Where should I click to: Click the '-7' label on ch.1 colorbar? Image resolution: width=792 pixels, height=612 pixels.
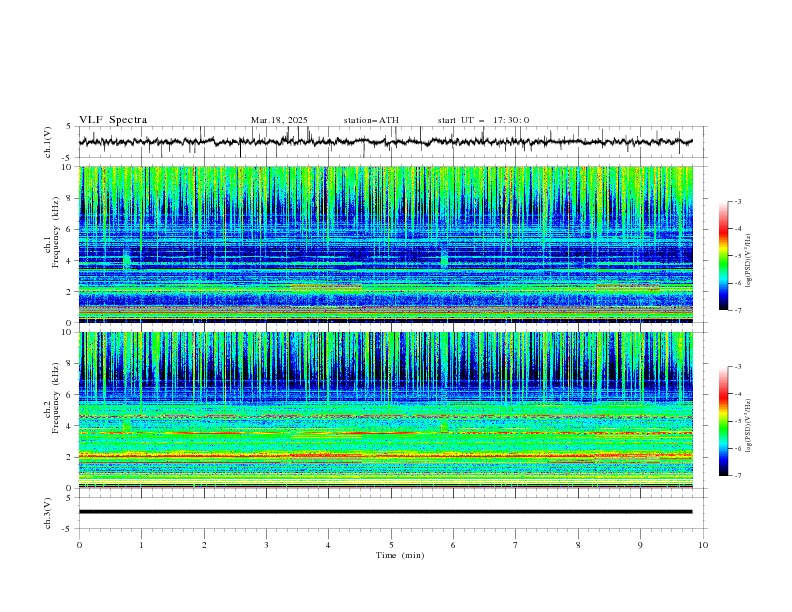(x=738, y=310)
